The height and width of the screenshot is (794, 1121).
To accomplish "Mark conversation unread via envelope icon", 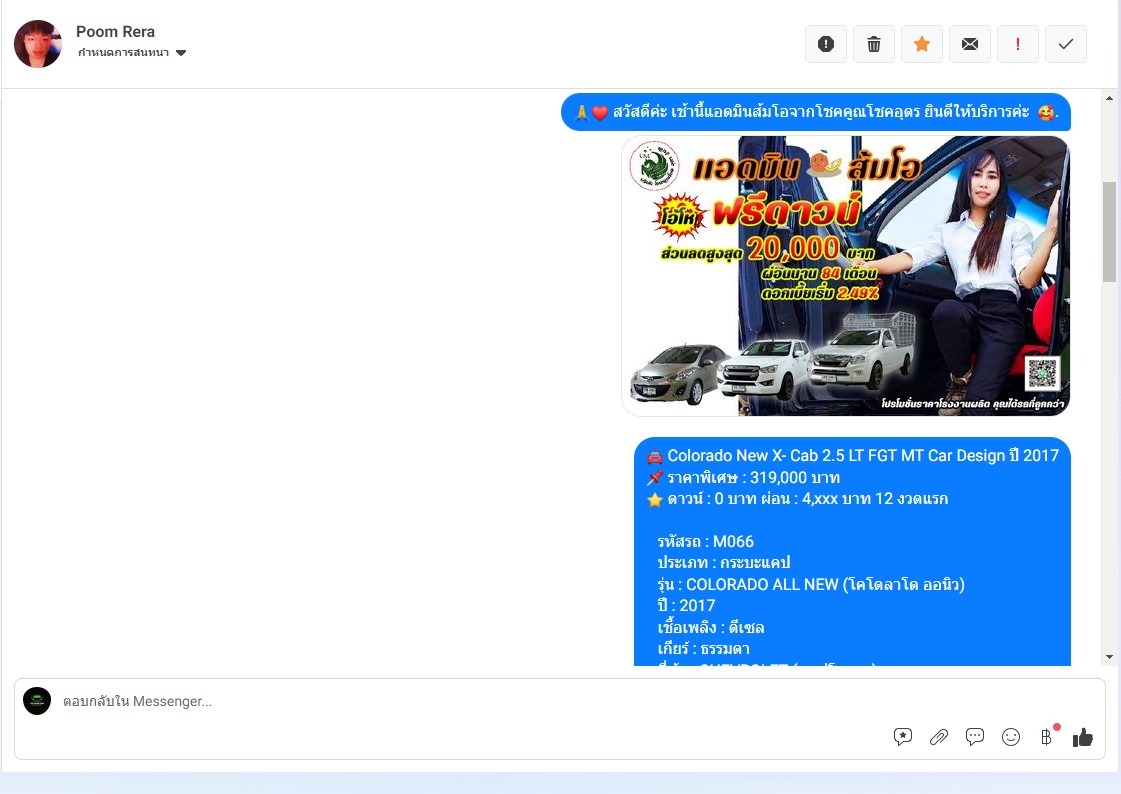I will pyautogui.click(x=969, y=44).
